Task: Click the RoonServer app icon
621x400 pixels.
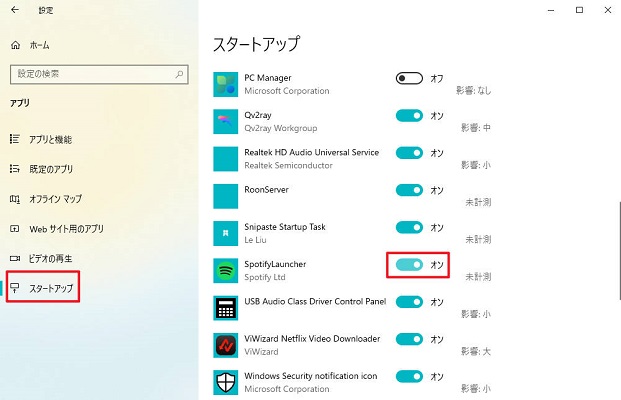Action: click(225, 196)
